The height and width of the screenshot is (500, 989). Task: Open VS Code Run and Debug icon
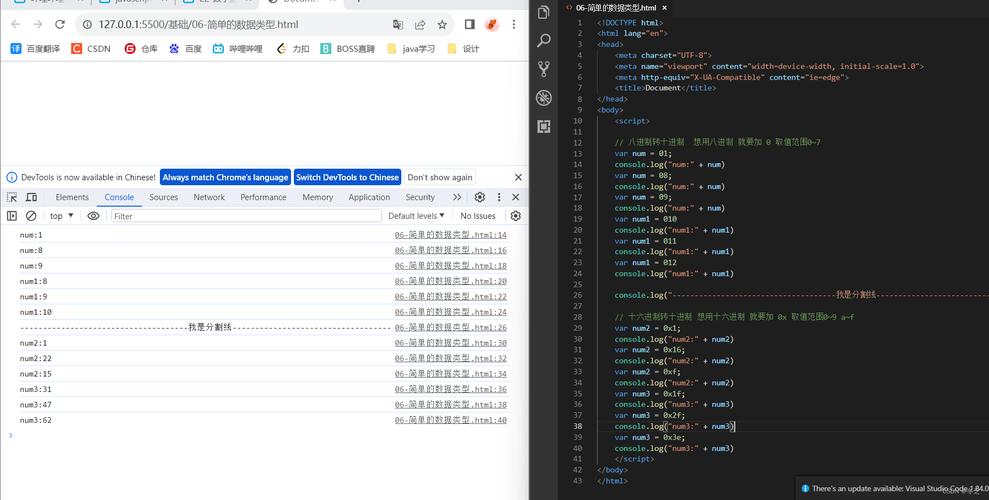tap(543, 97)
